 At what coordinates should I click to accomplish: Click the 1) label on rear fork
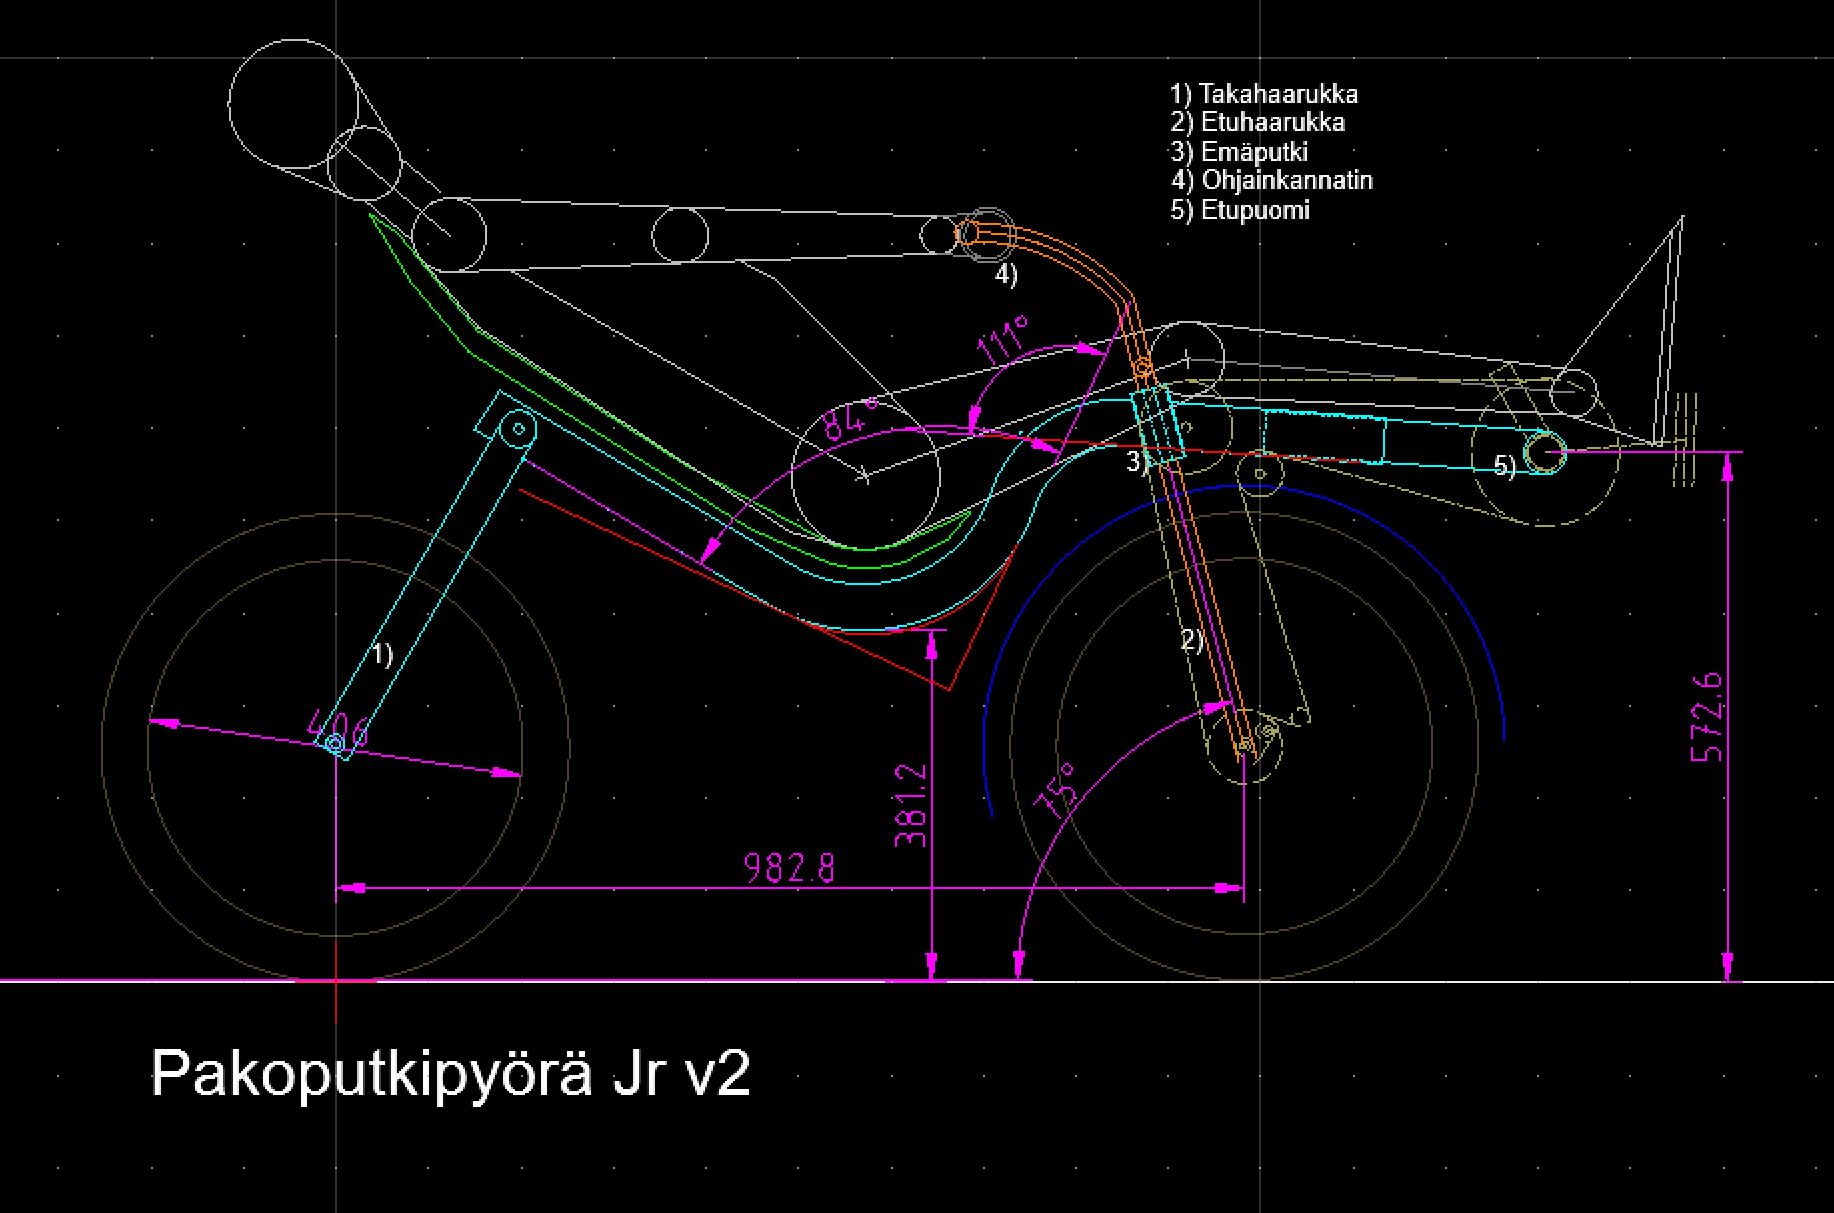[383, 655]
